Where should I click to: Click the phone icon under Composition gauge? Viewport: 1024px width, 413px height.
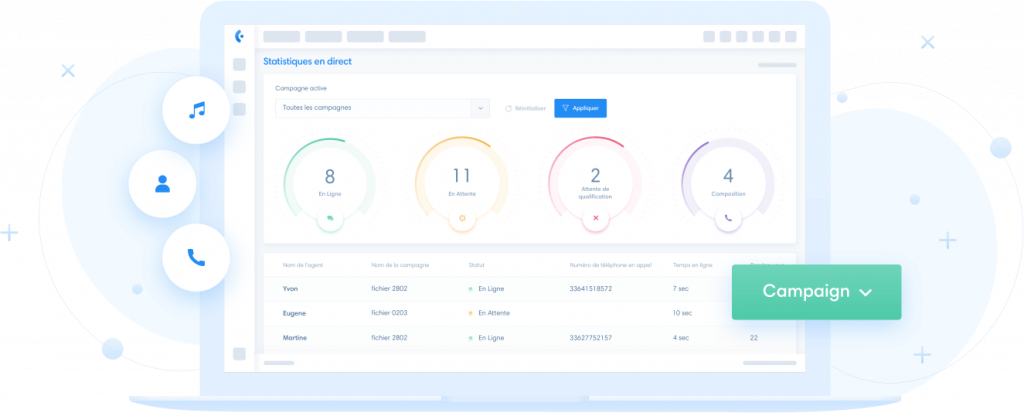[x=728, y=217]
